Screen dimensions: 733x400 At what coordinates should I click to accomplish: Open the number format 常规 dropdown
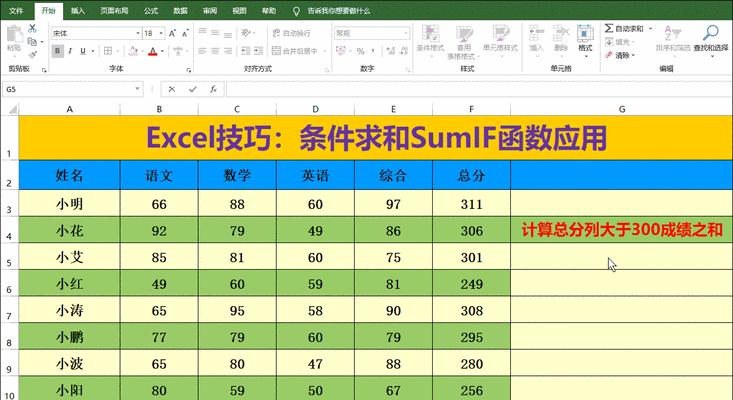[x=406, y=33]
